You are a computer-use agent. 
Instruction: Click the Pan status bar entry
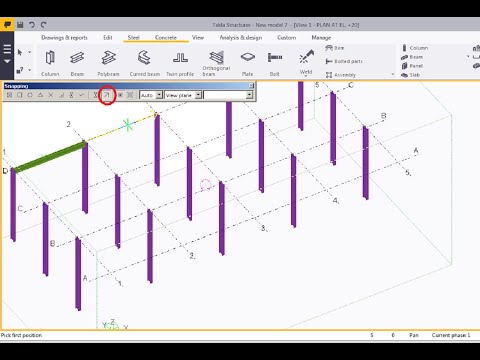click(x=414, y=335)
